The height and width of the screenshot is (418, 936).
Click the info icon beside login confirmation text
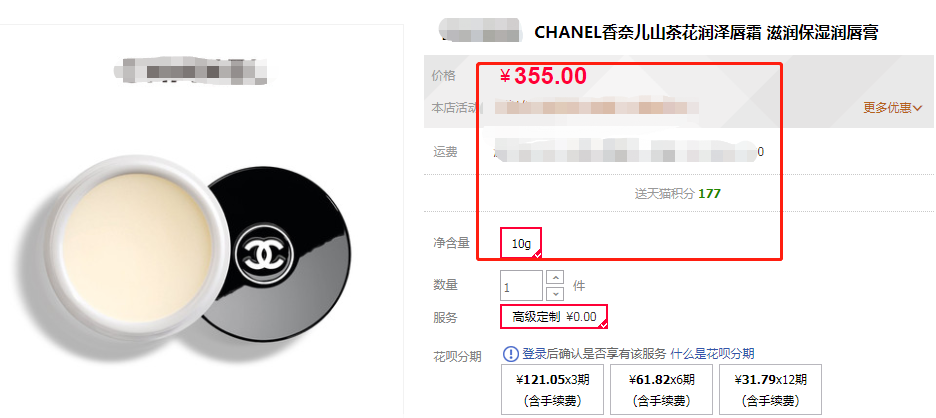511,354
